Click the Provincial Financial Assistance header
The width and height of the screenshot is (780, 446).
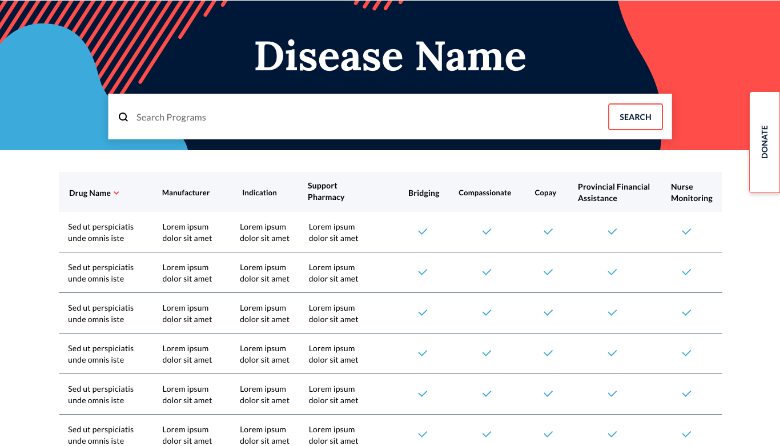[x=613, y=192]
